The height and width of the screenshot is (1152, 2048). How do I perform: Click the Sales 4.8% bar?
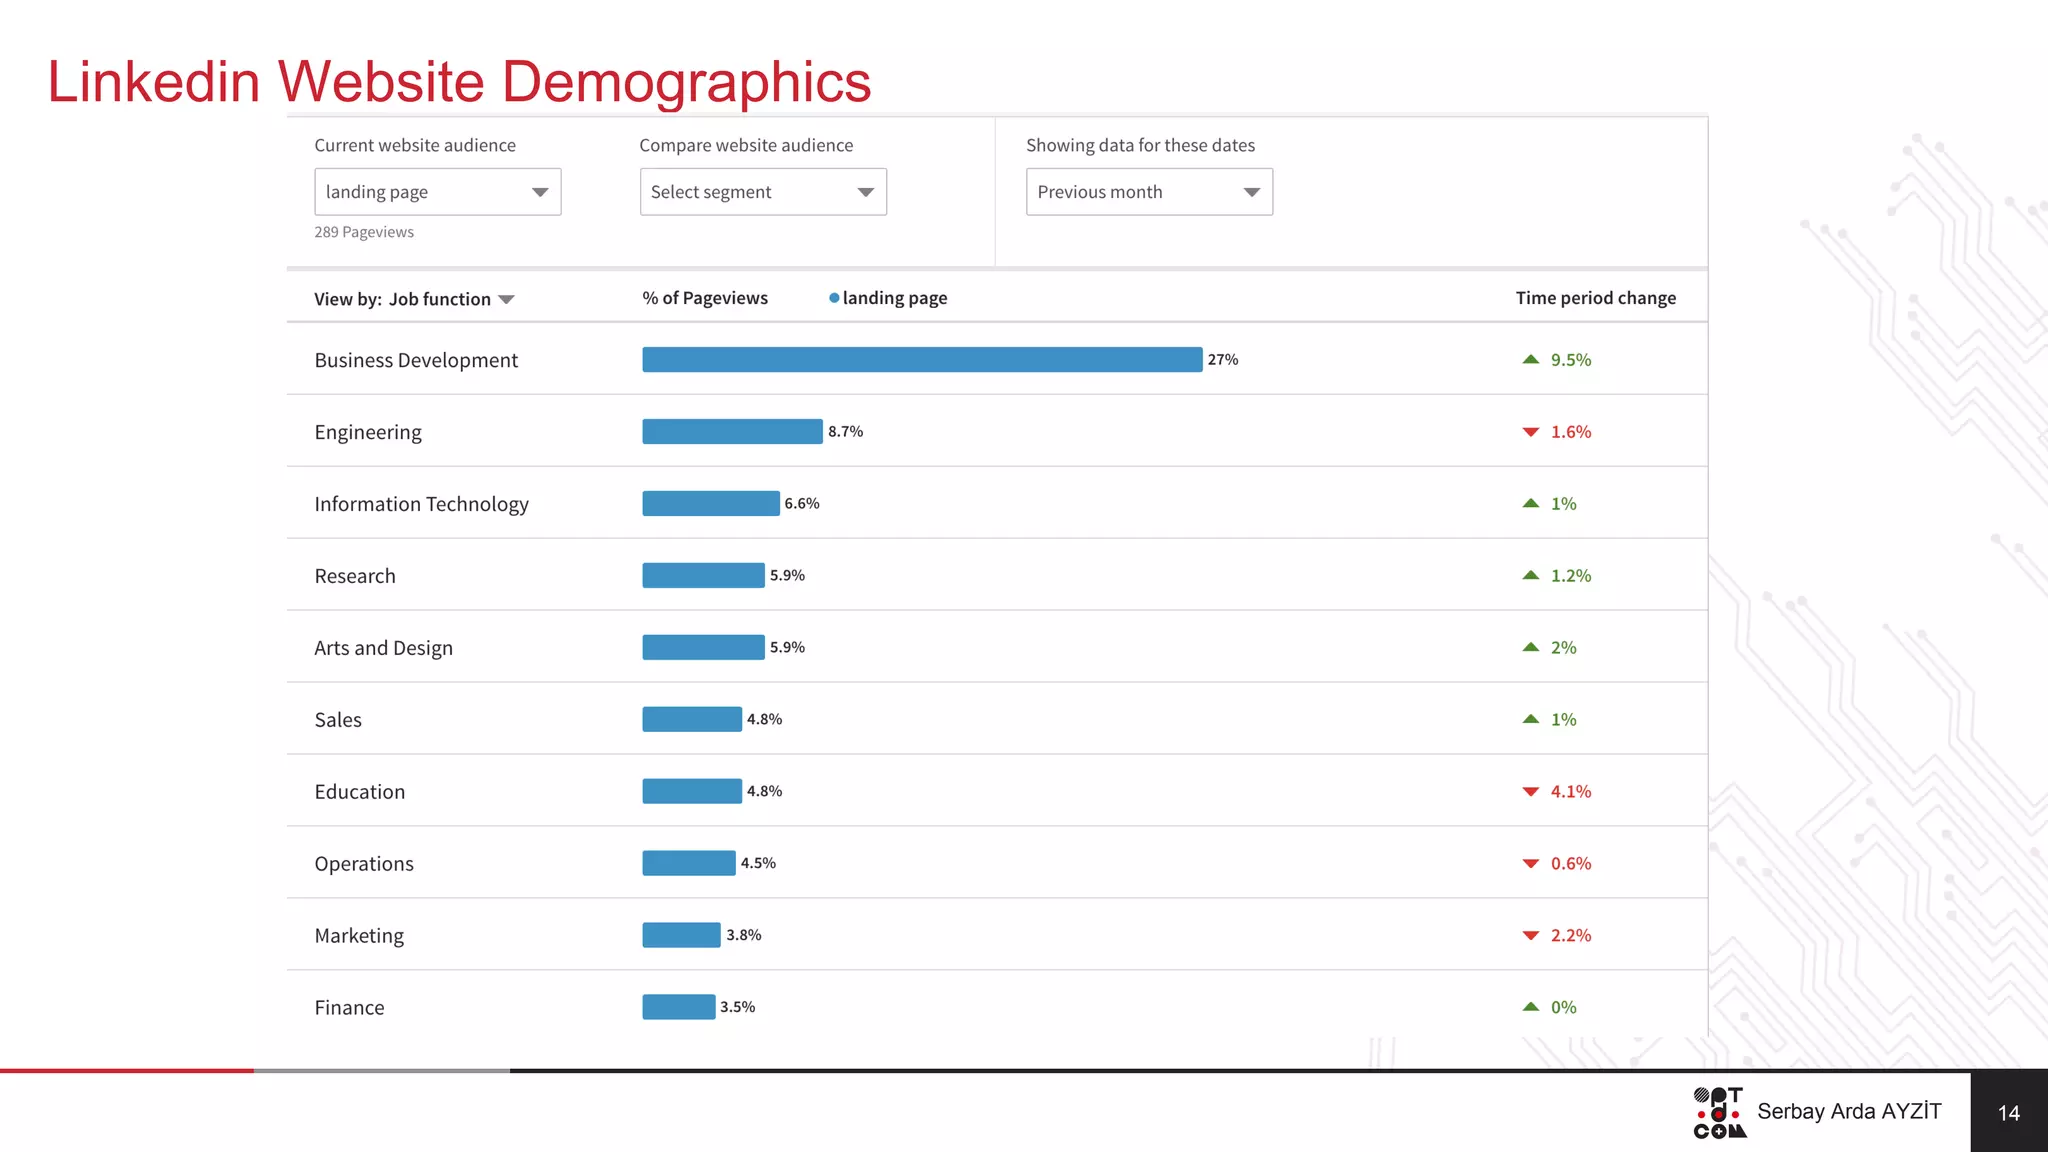692,719
